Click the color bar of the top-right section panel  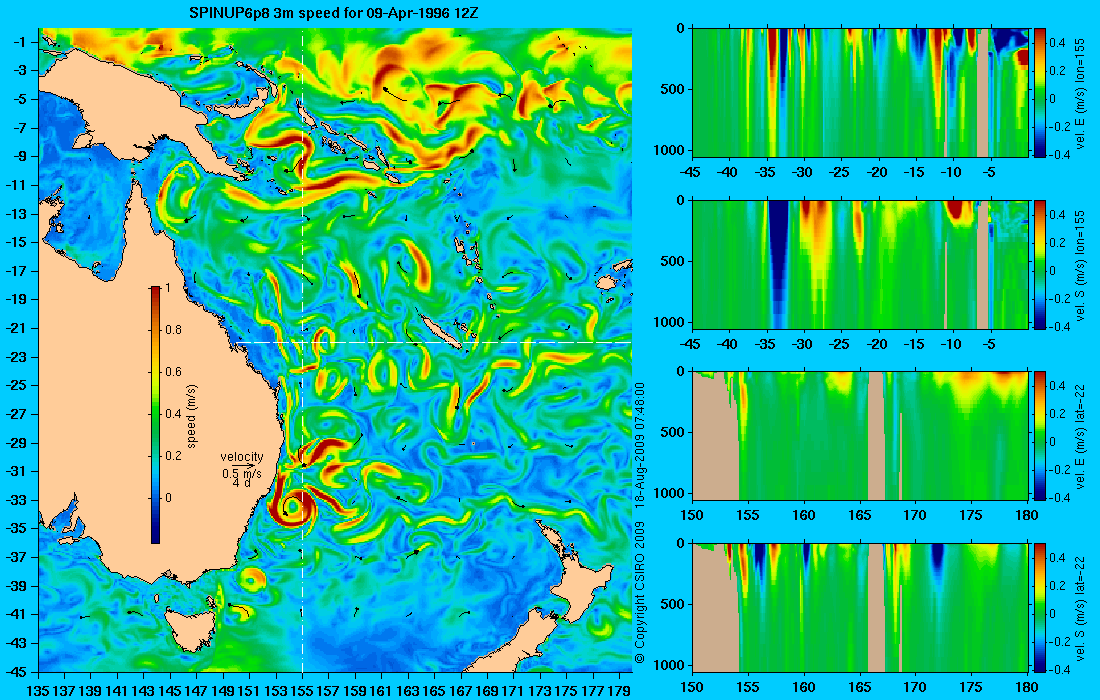pyautogui.click(x=1040, y=93)
